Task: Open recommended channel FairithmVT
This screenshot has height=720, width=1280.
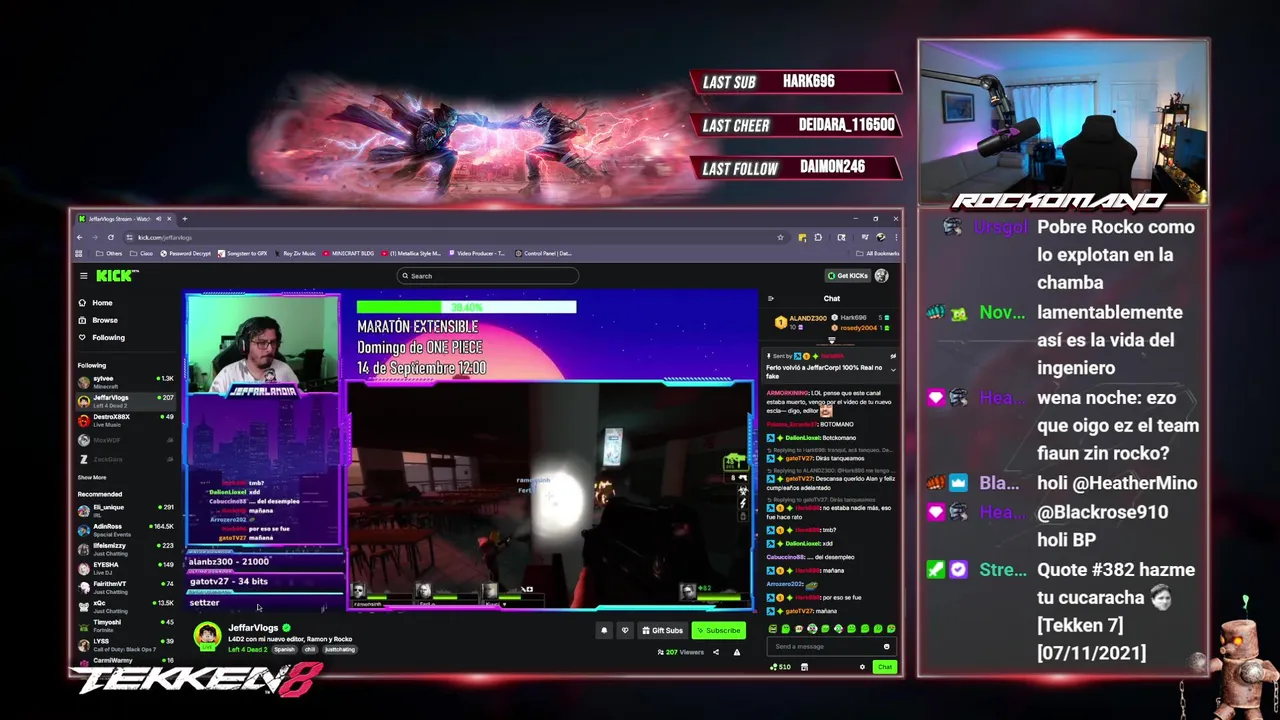Action: [126, 586]
